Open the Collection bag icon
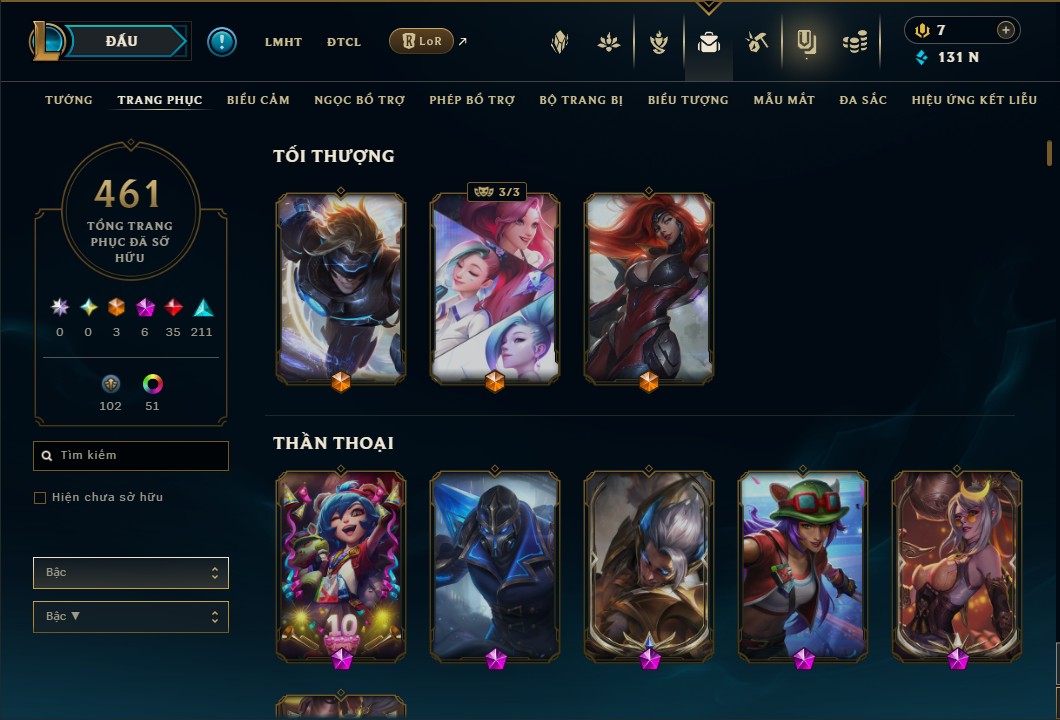Viewport: 1060px width, 720px height. [x=708, y=43]
